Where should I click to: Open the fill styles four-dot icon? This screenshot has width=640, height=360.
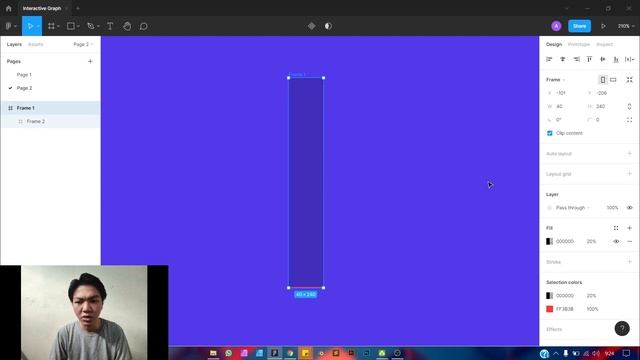click(616, 228)
